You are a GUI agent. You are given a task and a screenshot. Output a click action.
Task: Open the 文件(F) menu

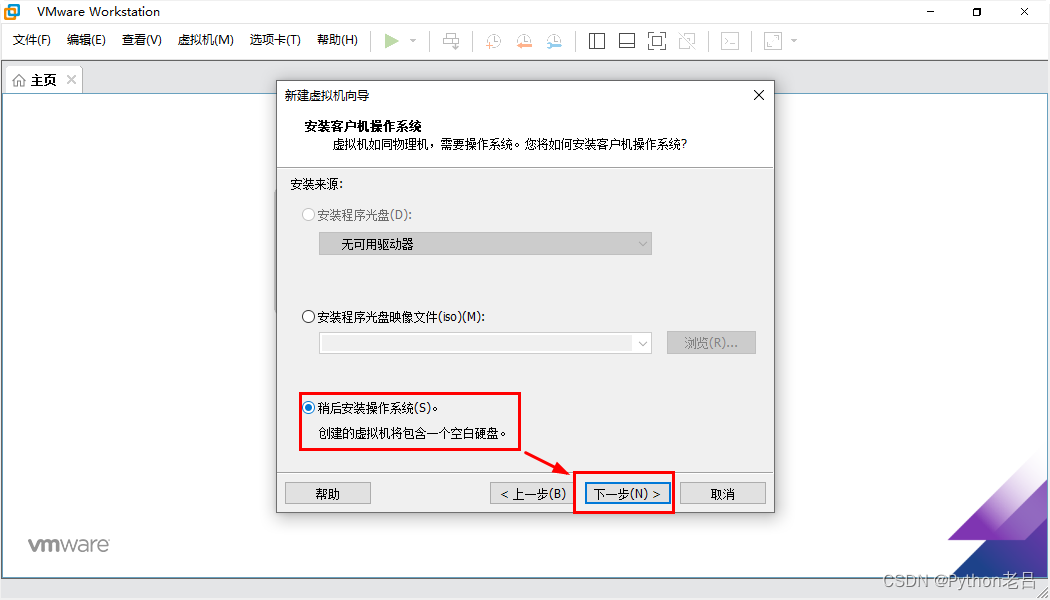point(31,40)
